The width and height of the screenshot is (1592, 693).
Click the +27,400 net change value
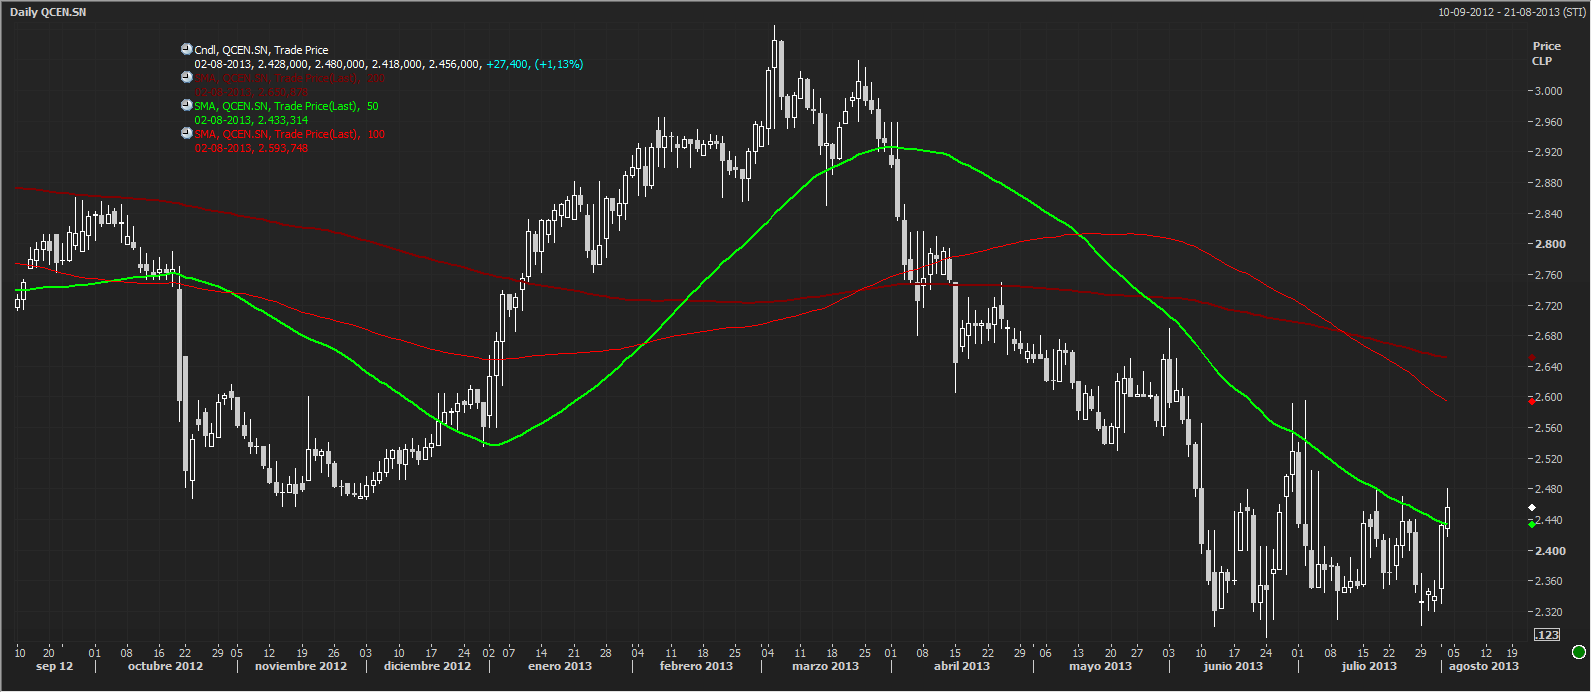(x=507, y=64)
